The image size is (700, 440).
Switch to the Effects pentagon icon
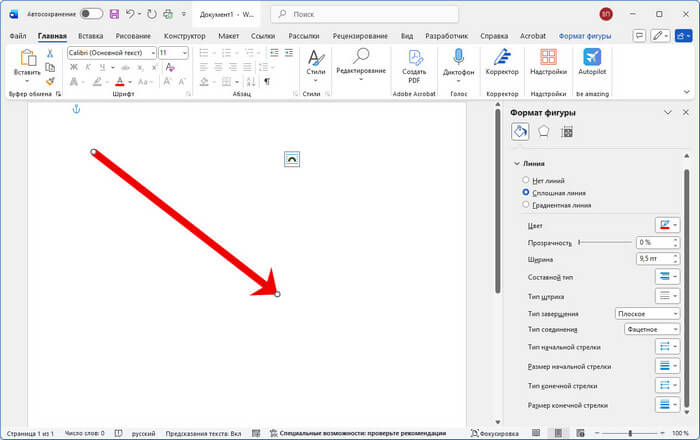pyautogui.click(x=543, y=131)
